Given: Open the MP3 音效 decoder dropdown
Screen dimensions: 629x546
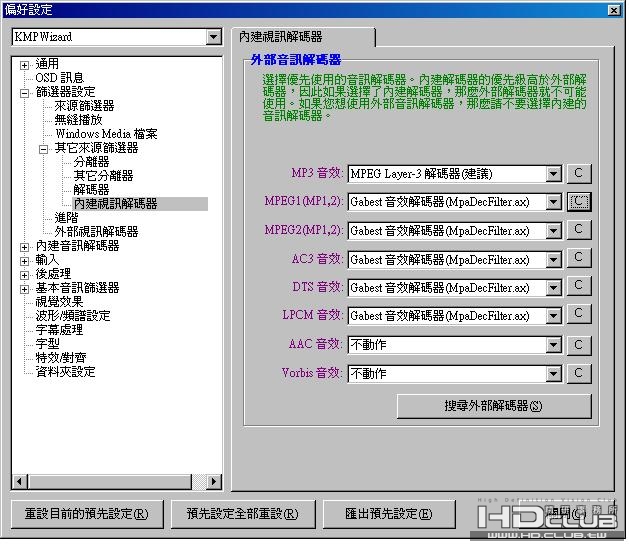Looking at the screenshot, I should 554,174.
